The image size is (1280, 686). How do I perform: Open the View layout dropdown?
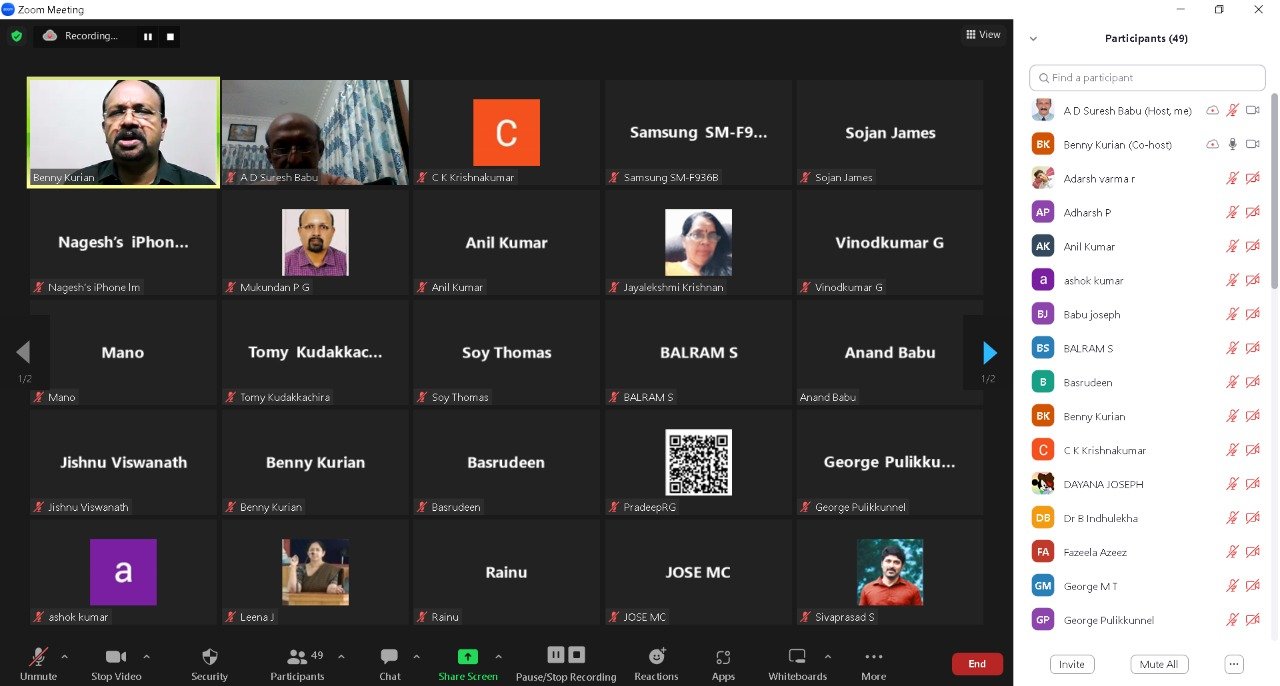click(x=983, y=35)
